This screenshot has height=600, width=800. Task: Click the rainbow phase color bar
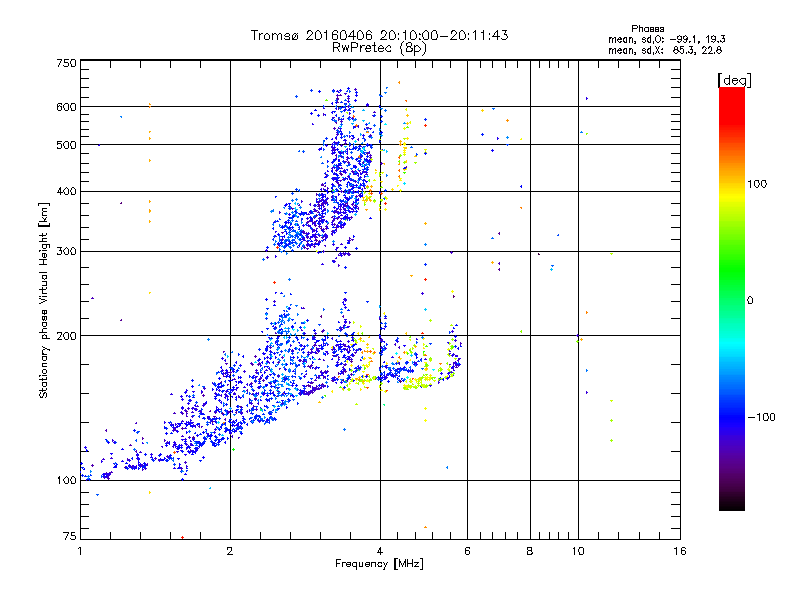pos(732,298)
